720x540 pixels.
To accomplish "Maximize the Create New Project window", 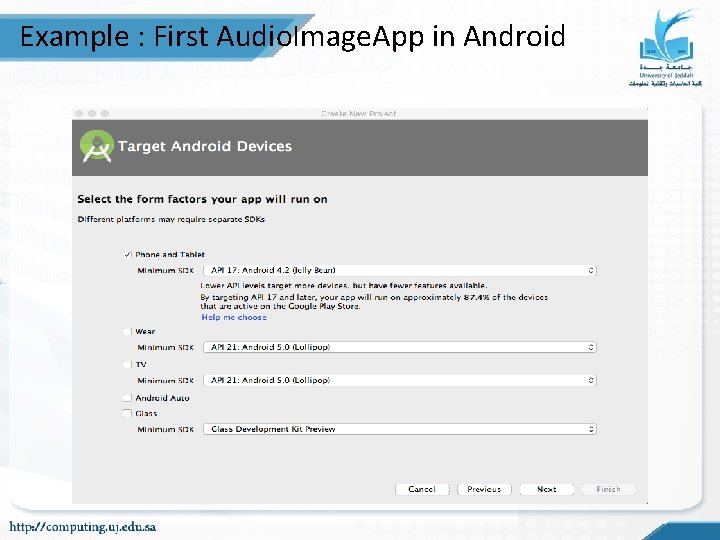I will click(x=105, y=113).
